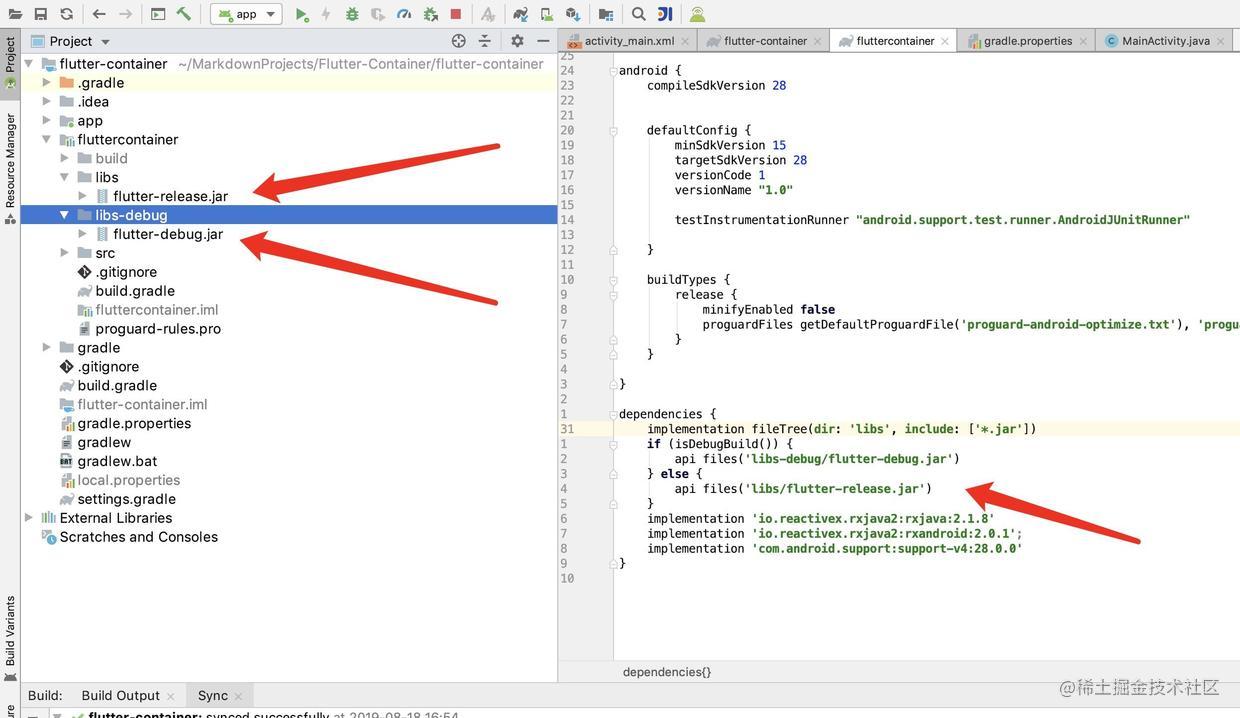Open fluttercontainer build.gradle file
This screenshot has width=1240, height=718.
(x=135, y=291)
